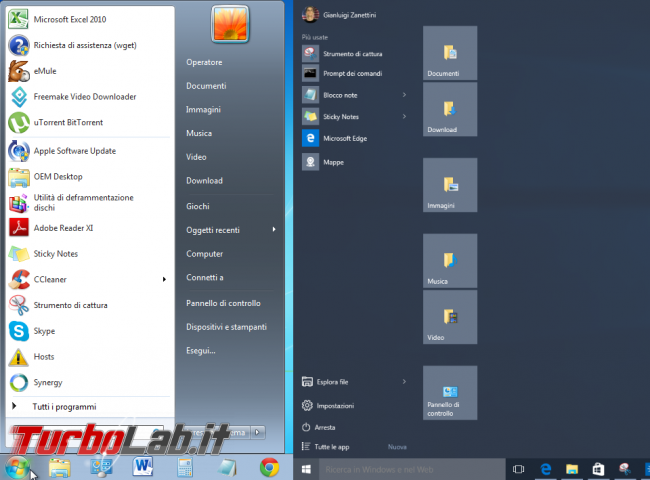This screenshot has width=650, height=480.
Task: Select Connetti a
Action: 205,277
